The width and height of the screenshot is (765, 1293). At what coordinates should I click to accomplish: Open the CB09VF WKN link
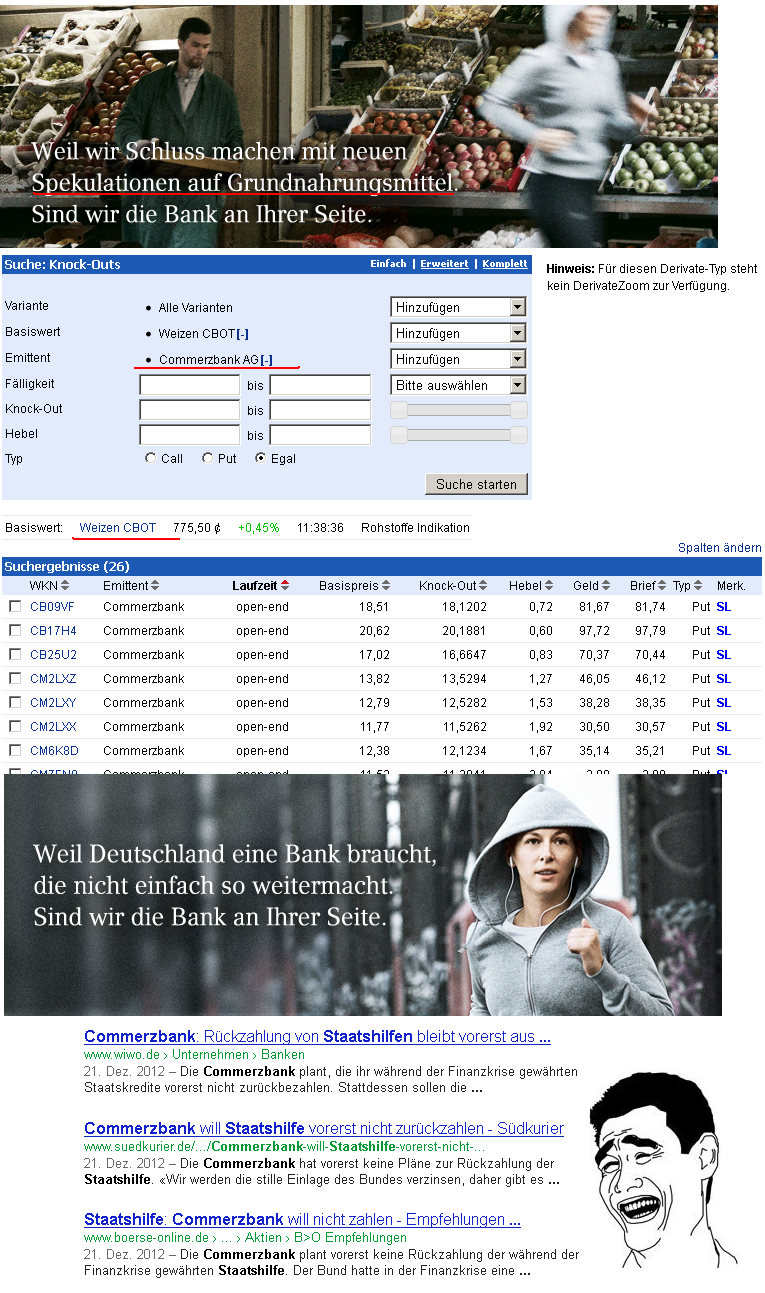[x=53, y=607]
